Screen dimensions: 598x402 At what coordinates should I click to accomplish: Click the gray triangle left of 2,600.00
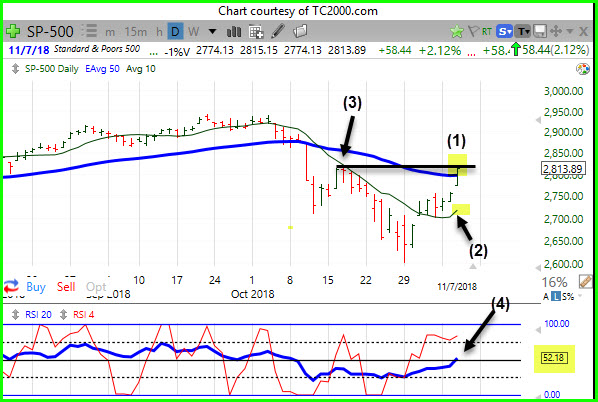click(538, 268)
